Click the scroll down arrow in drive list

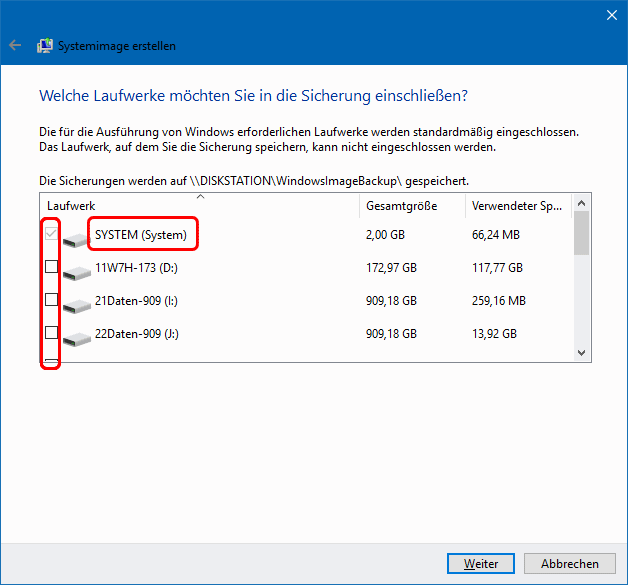[x=581, y=352]
